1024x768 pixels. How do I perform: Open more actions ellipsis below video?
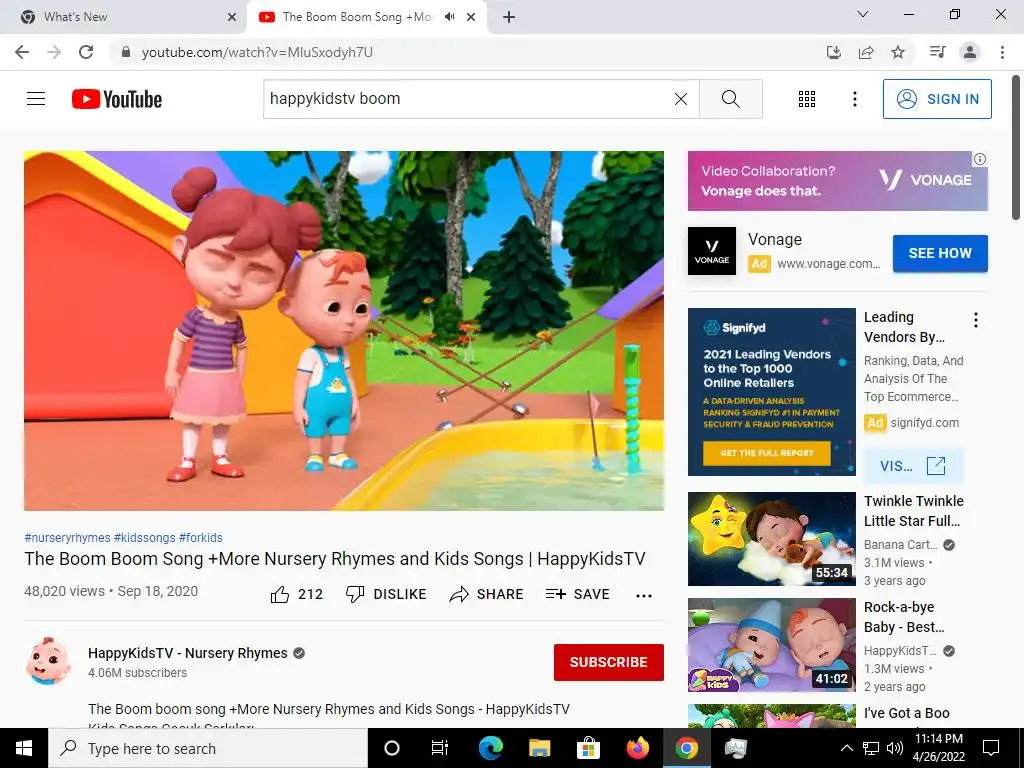(x=644, y=595)
